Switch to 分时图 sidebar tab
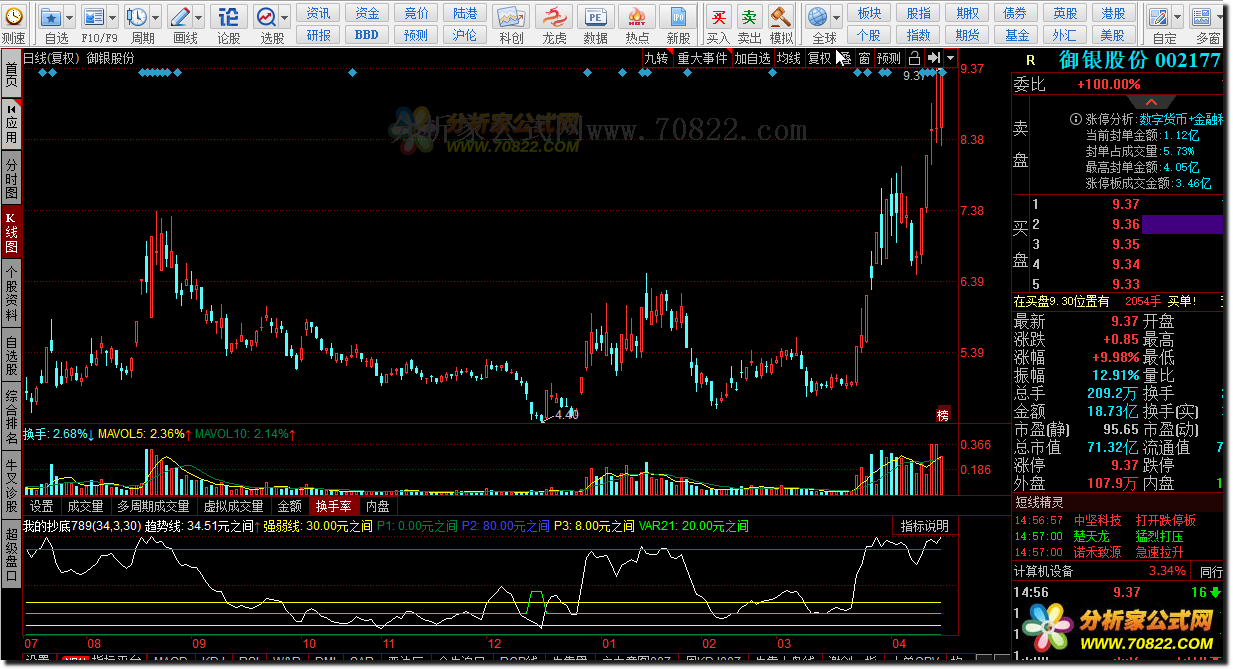This screenshot has width=1233, height=669. click(11, 178)
